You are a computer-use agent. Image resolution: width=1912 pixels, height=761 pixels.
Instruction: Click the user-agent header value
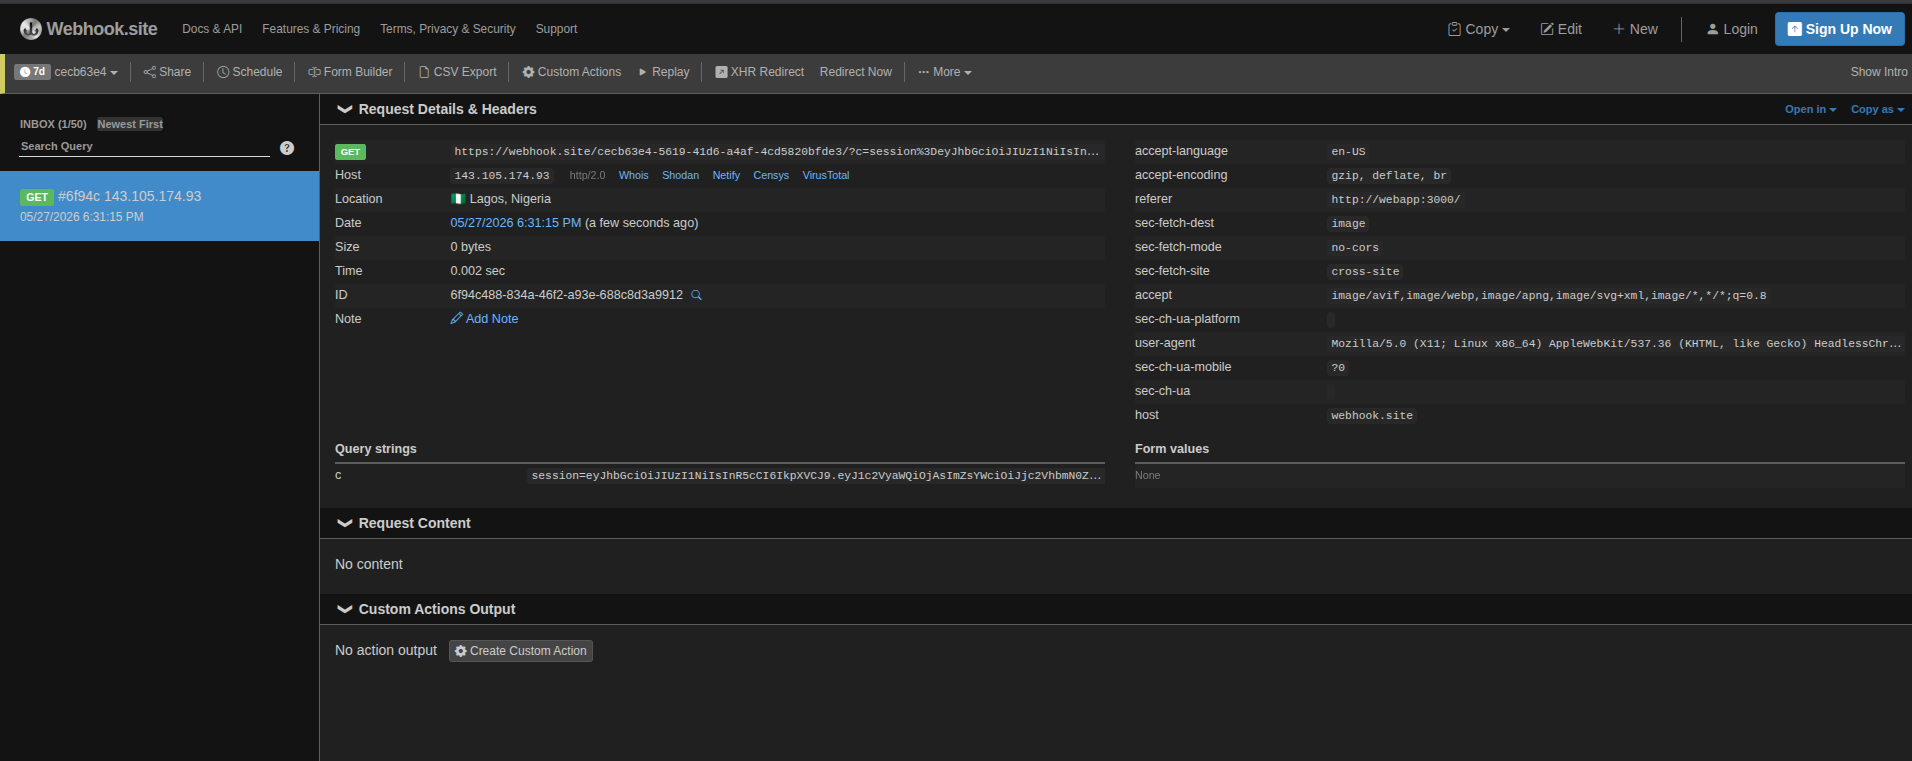tap(1615, 343)
